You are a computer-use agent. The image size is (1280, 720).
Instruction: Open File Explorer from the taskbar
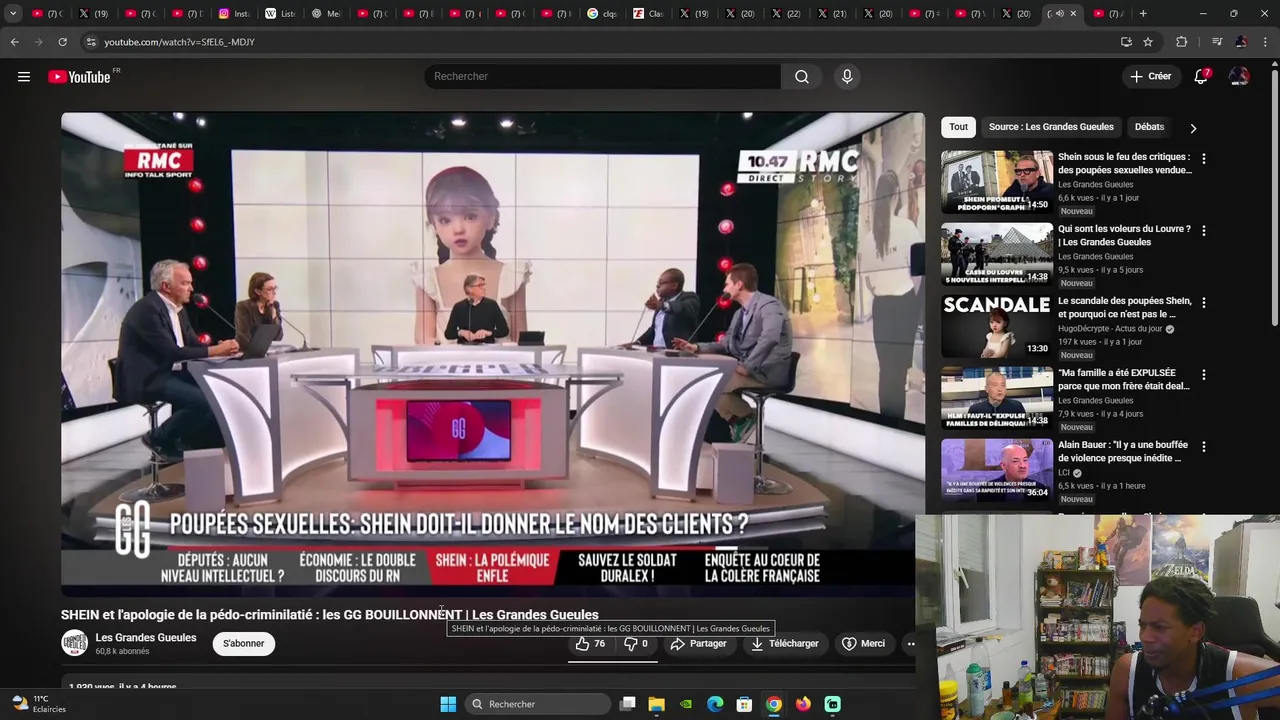click(656, 704)
